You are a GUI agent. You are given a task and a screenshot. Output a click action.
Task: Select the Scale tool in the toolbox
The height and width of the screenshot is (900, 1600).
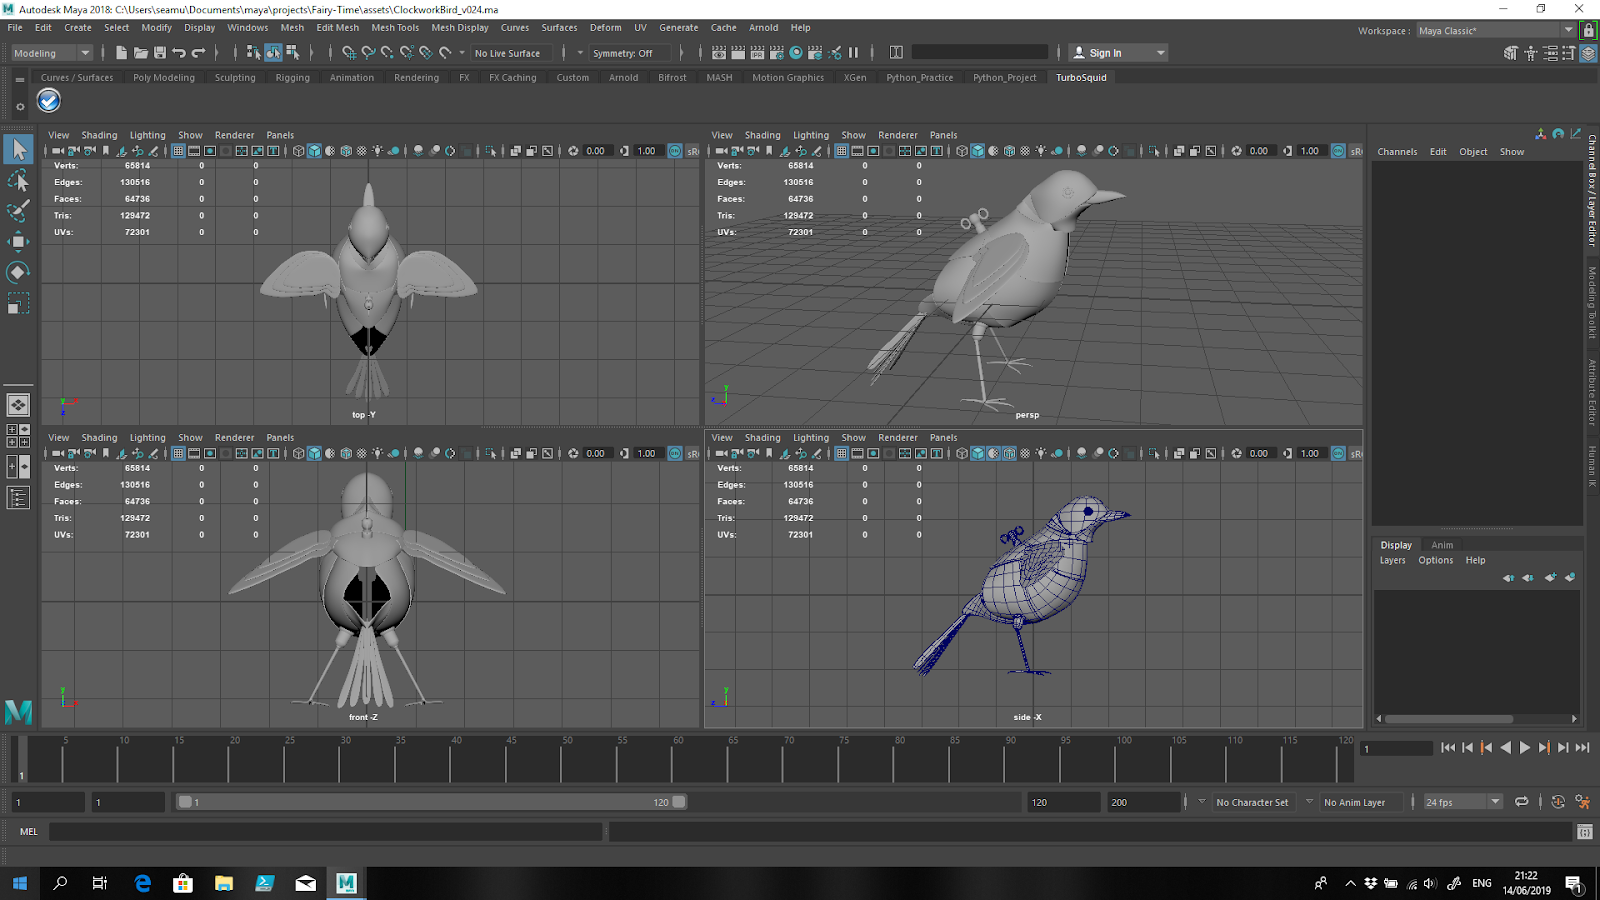pyautogui.click(x=18, y=303)
